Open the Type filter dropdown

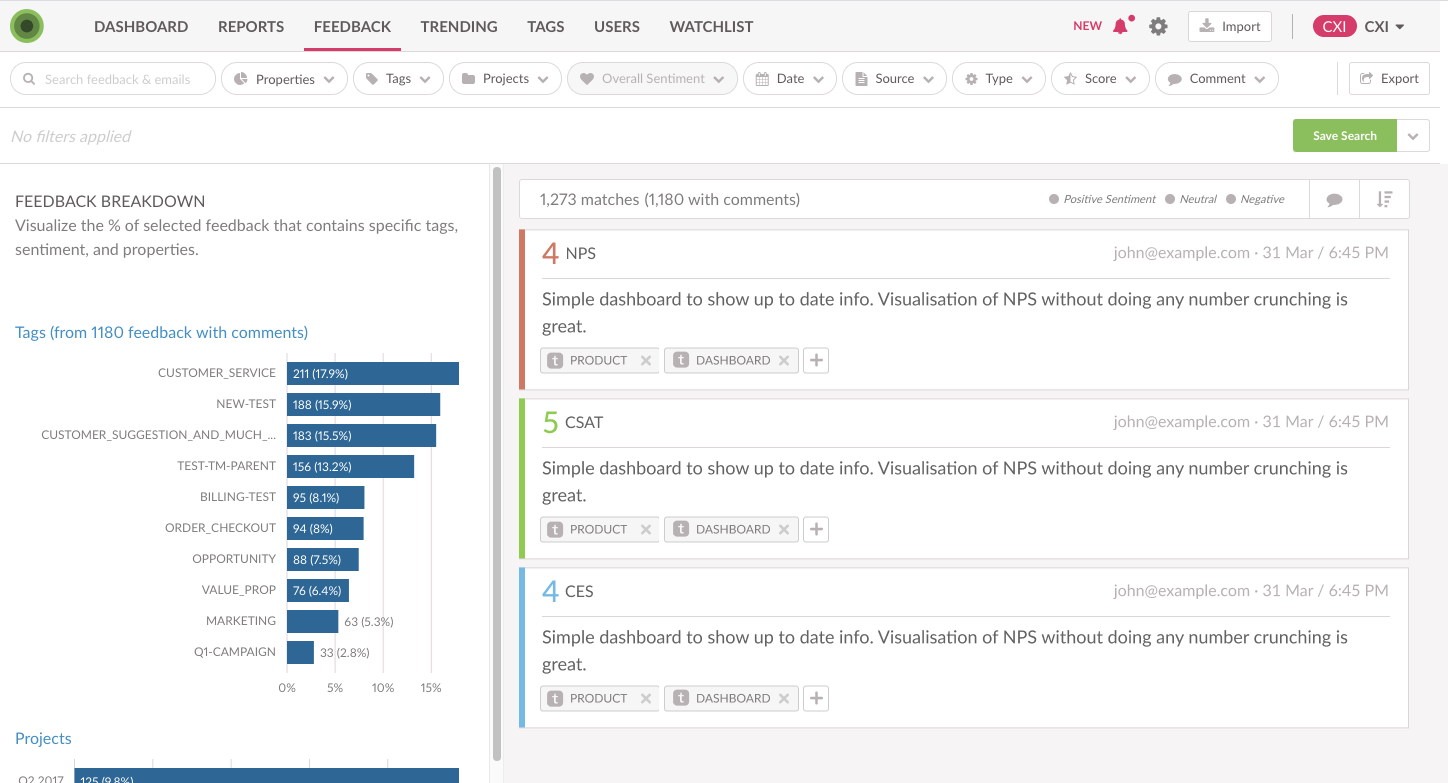999,79
